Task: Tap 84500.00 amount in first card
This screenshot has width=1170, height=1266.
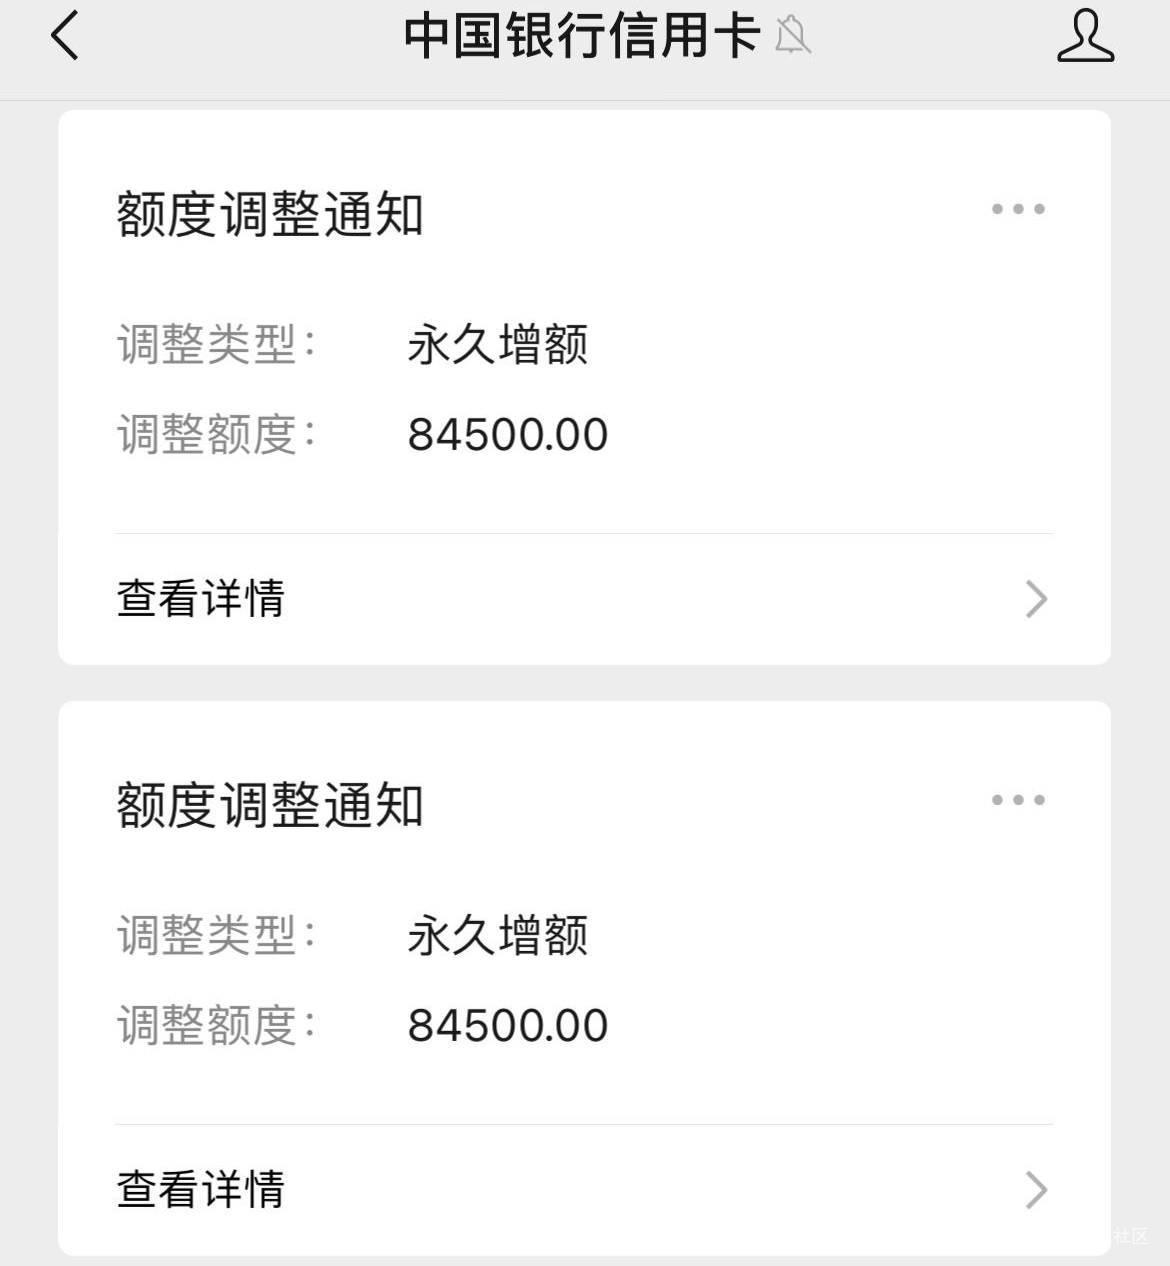Action: 508,435
